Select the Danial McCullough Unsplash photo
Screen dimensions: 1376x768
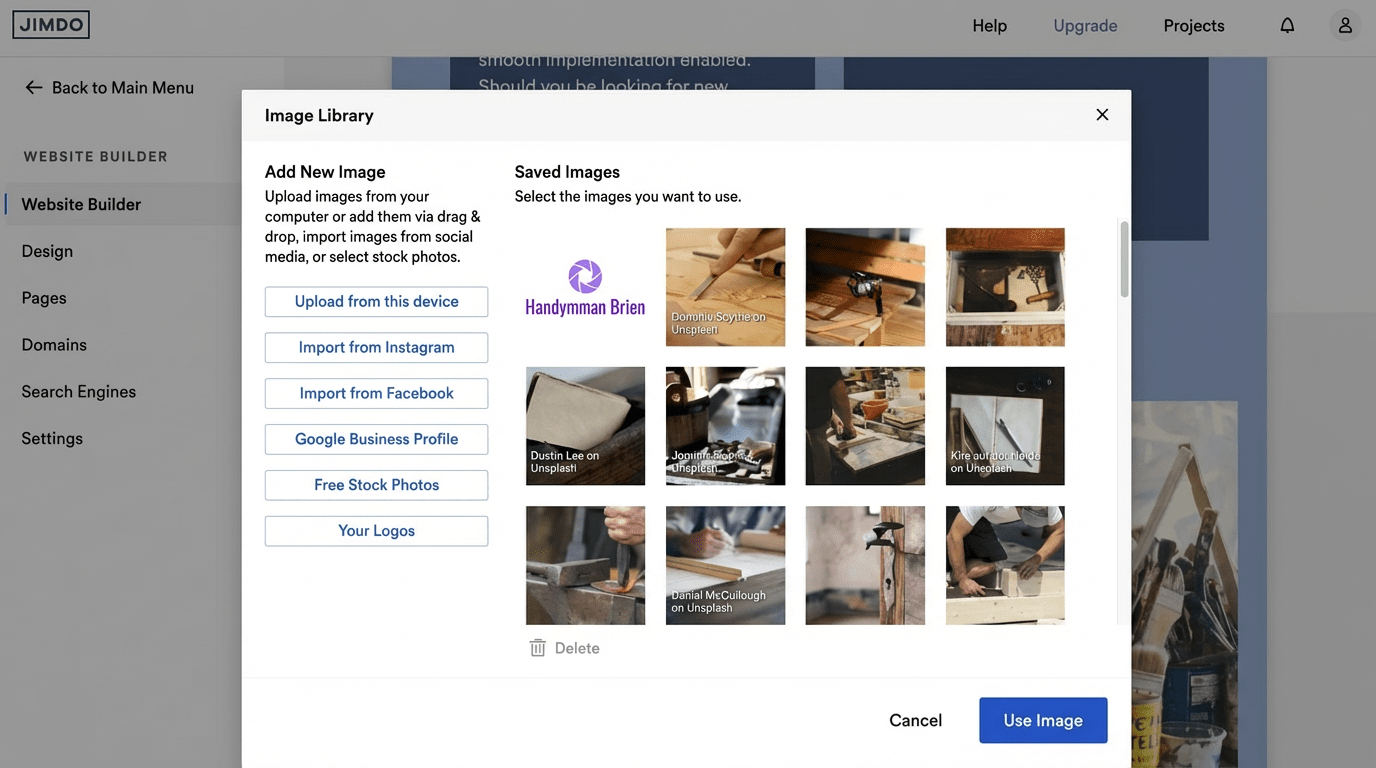pos(725,565)
